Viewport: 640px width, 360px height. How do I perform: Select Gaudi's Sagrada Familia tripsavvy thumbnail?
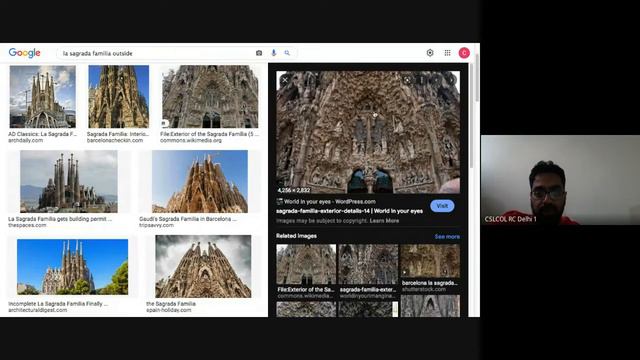(x=200, y=182)
